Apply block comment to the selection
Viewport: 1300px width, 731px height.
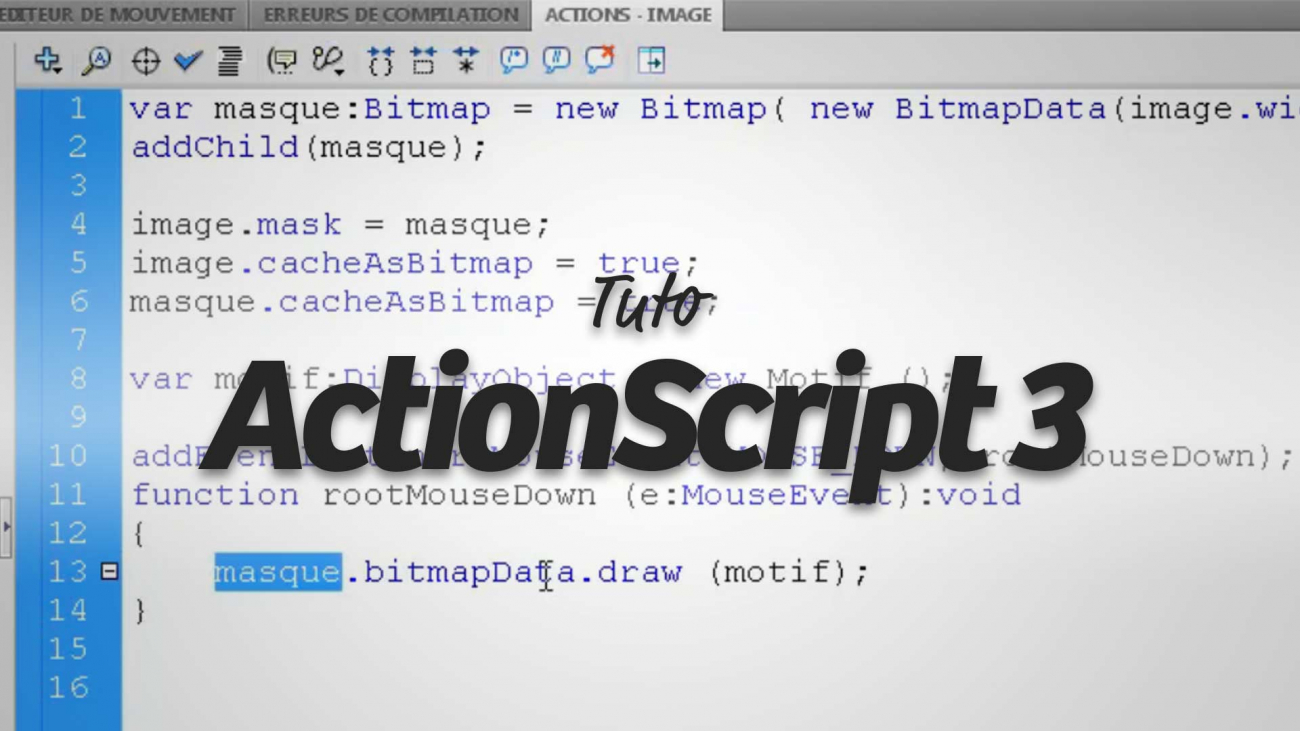click(513, 62)
